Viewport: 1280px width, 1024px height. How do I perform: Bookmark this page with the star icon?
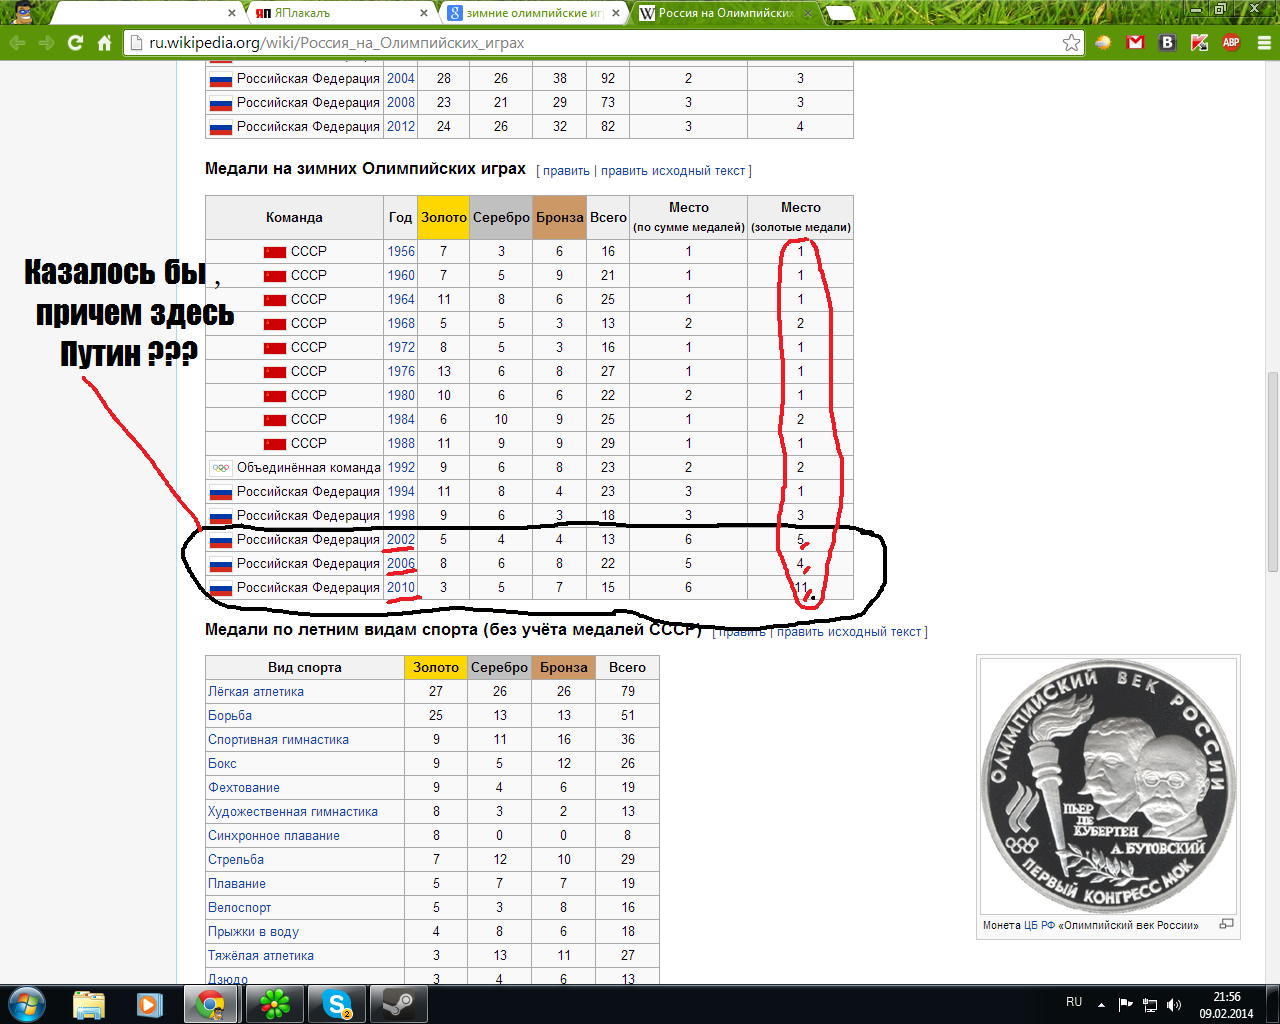[x=1071, y=43]
